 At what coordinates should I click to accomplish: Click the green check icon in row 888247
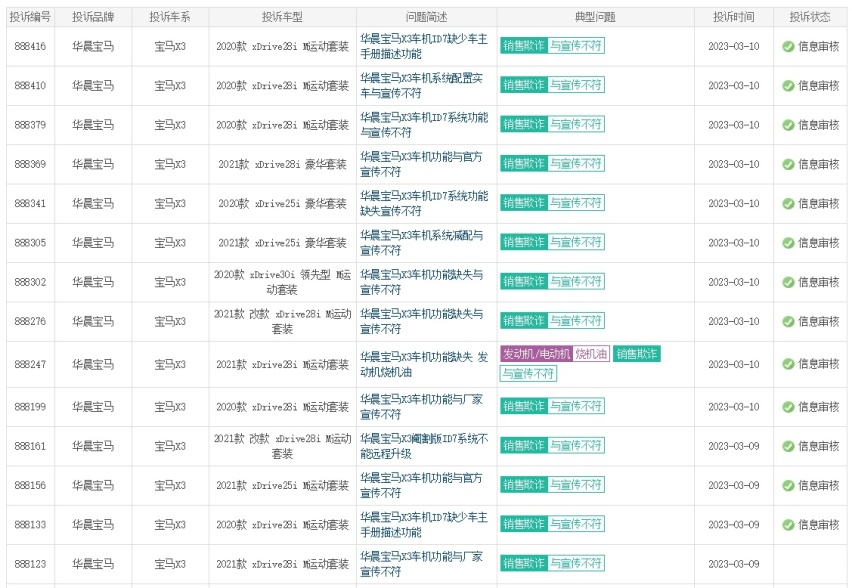[x=788, y=364]
